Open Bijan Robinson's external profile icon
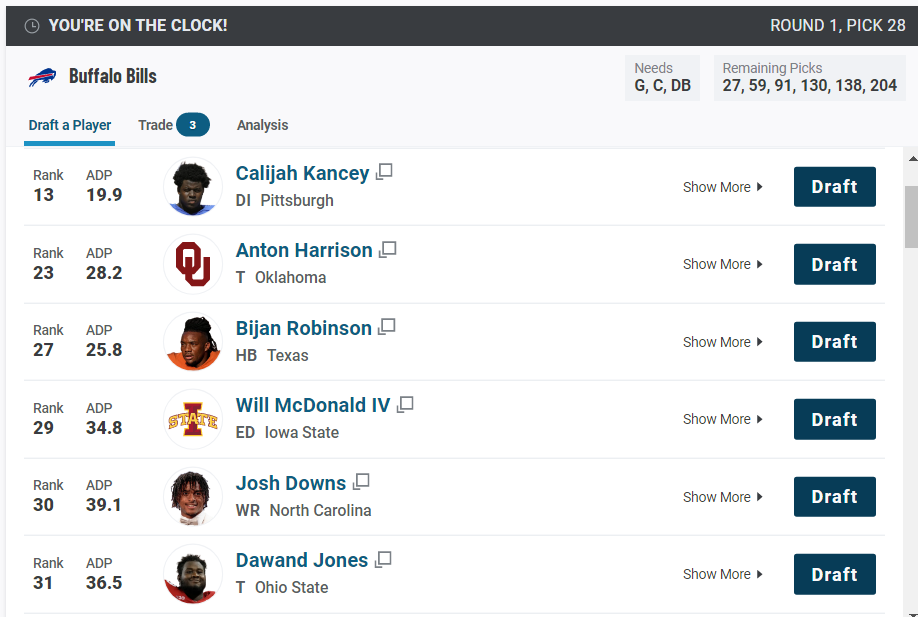Viewport: 918px width, 617px height. (x=387, y=327)
